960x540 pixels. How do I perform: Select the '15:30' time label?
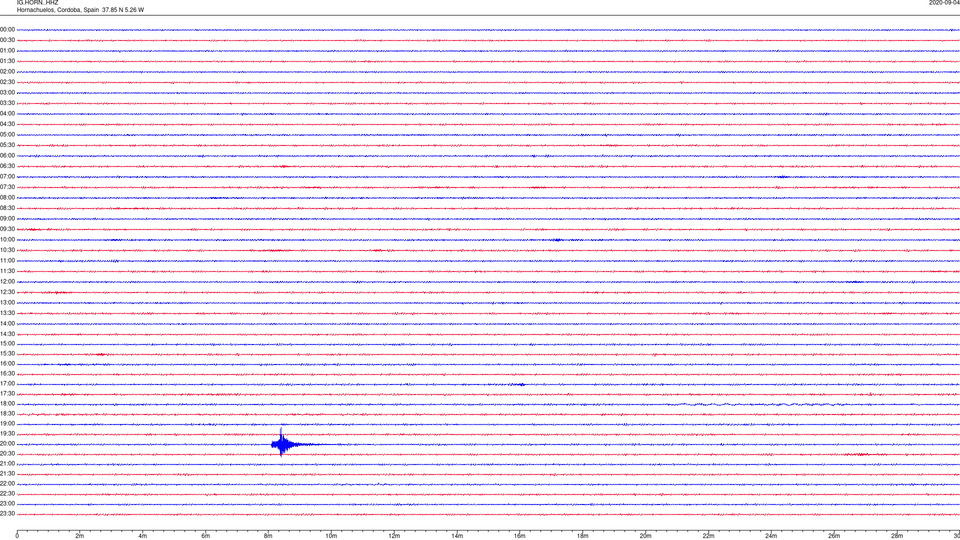[7, 354]
